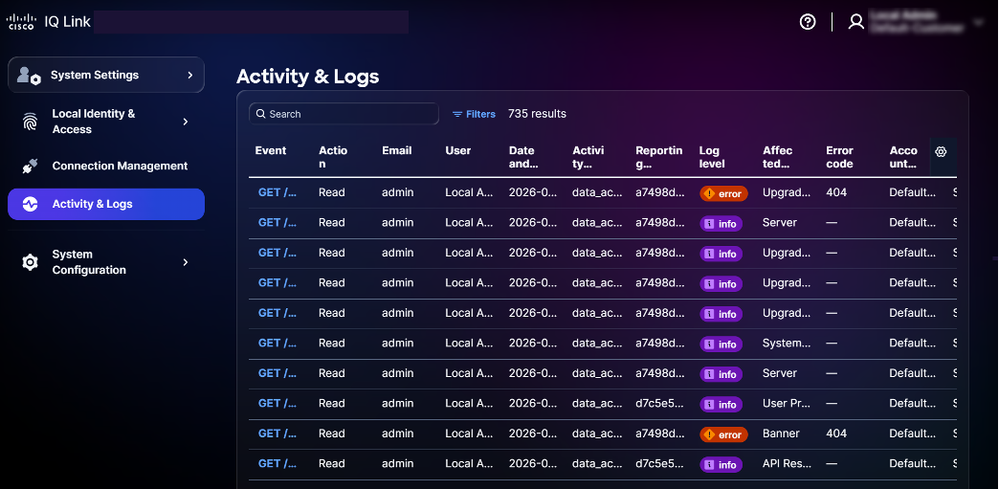Click '735 results' count text

(x=537, y=114)
